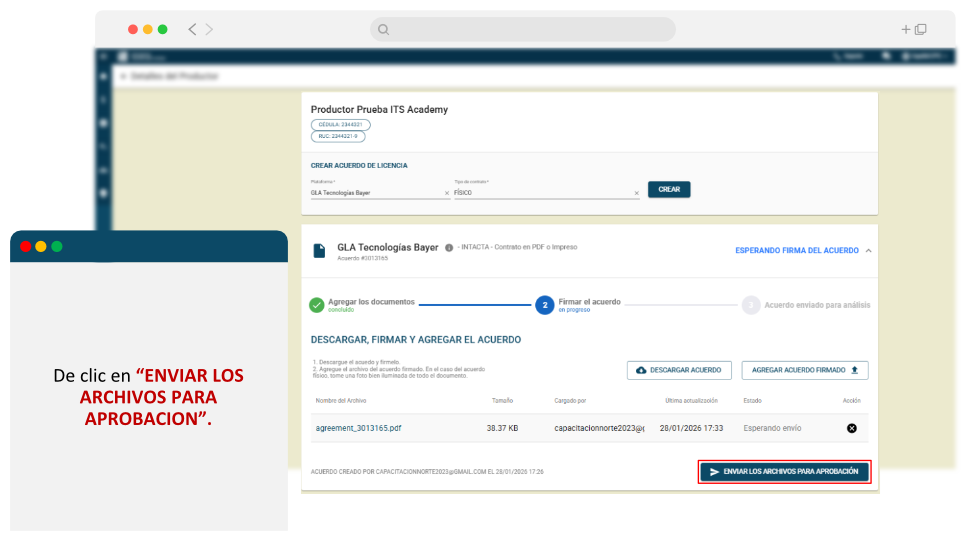Click the 28/01/2026 17:33 date cell
The image size is (961, 541).
click(691, 428)
